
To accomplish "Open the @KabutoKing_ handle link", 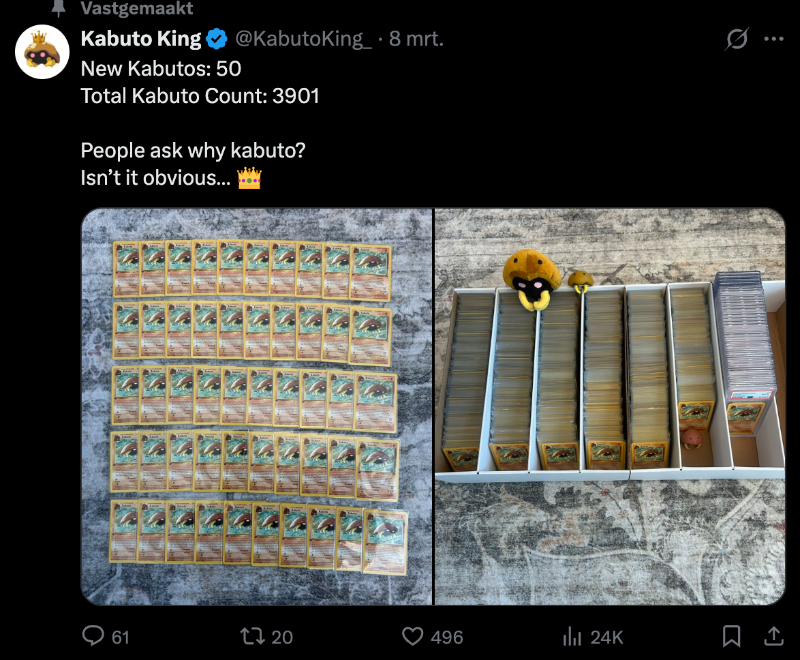I will tap(303, 39).
